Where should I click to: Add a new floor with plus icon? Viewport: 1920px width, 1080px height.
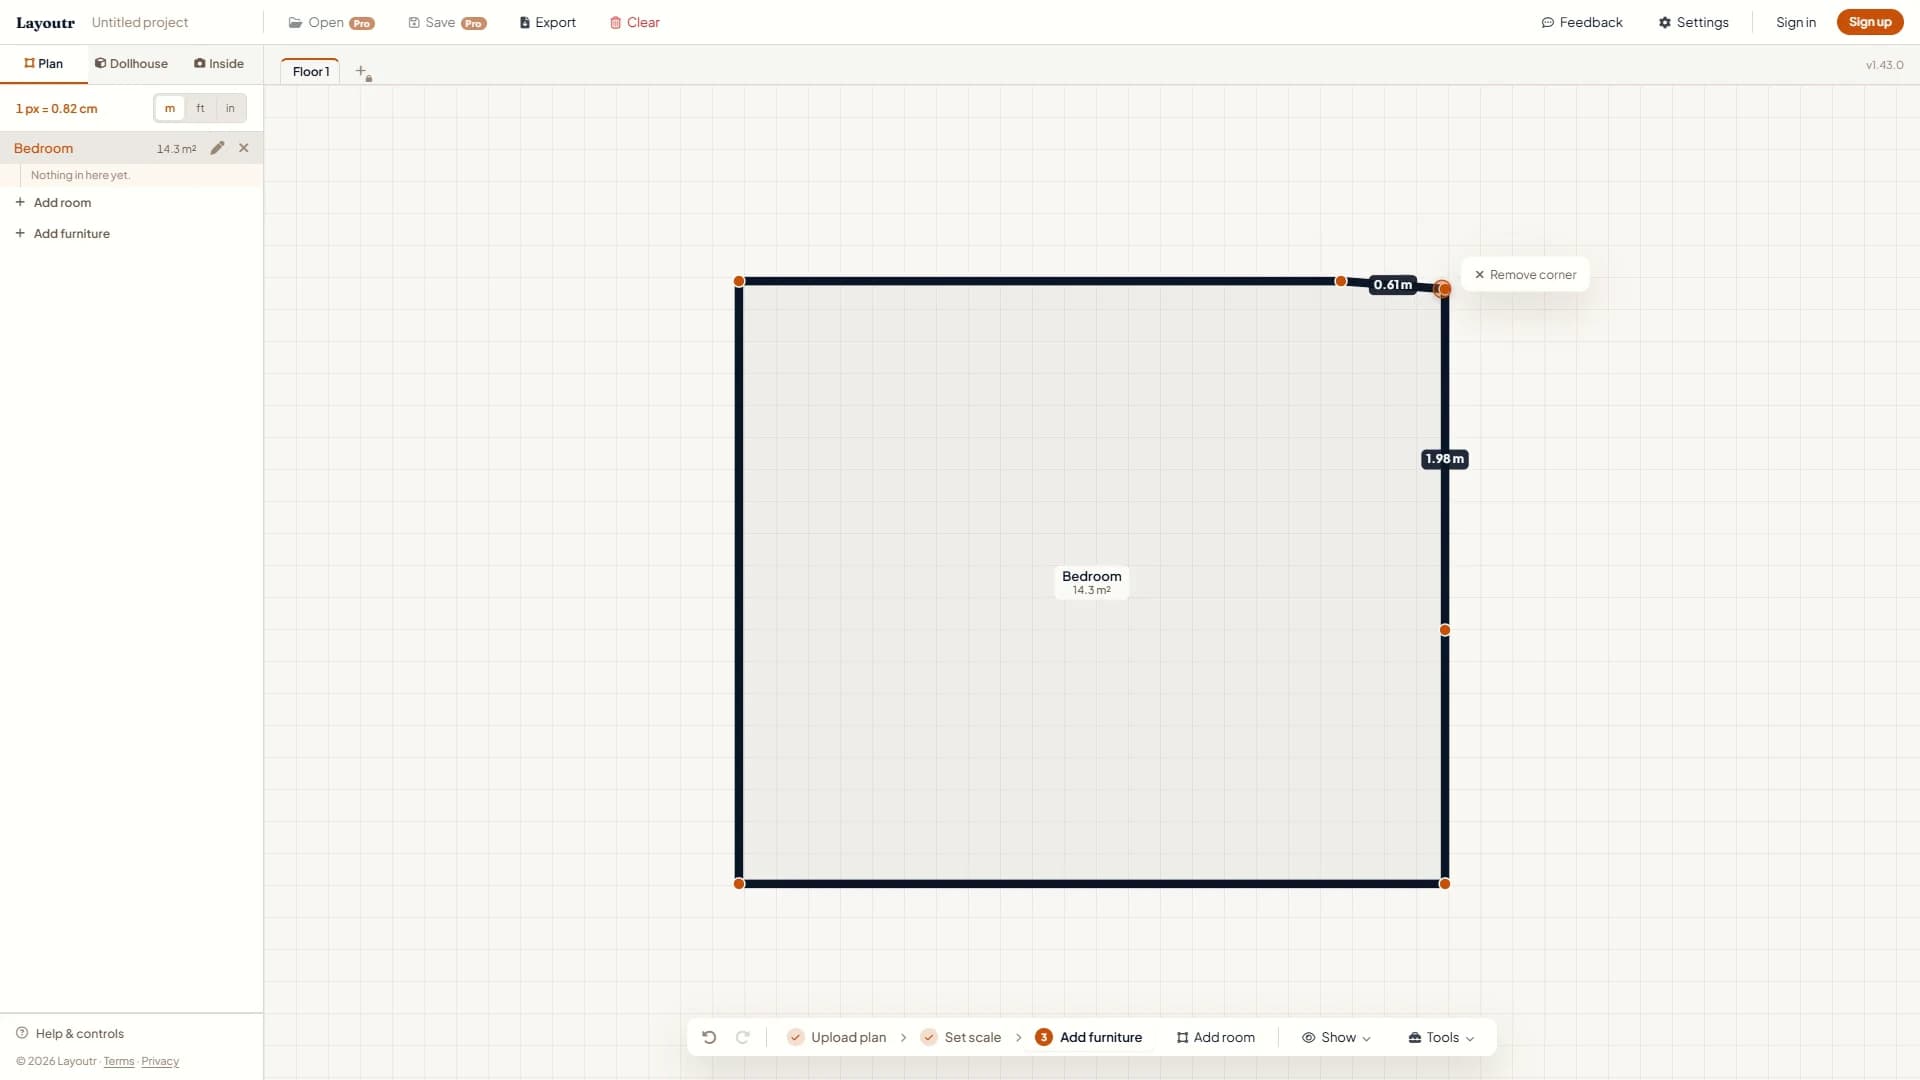pos(363,72)
